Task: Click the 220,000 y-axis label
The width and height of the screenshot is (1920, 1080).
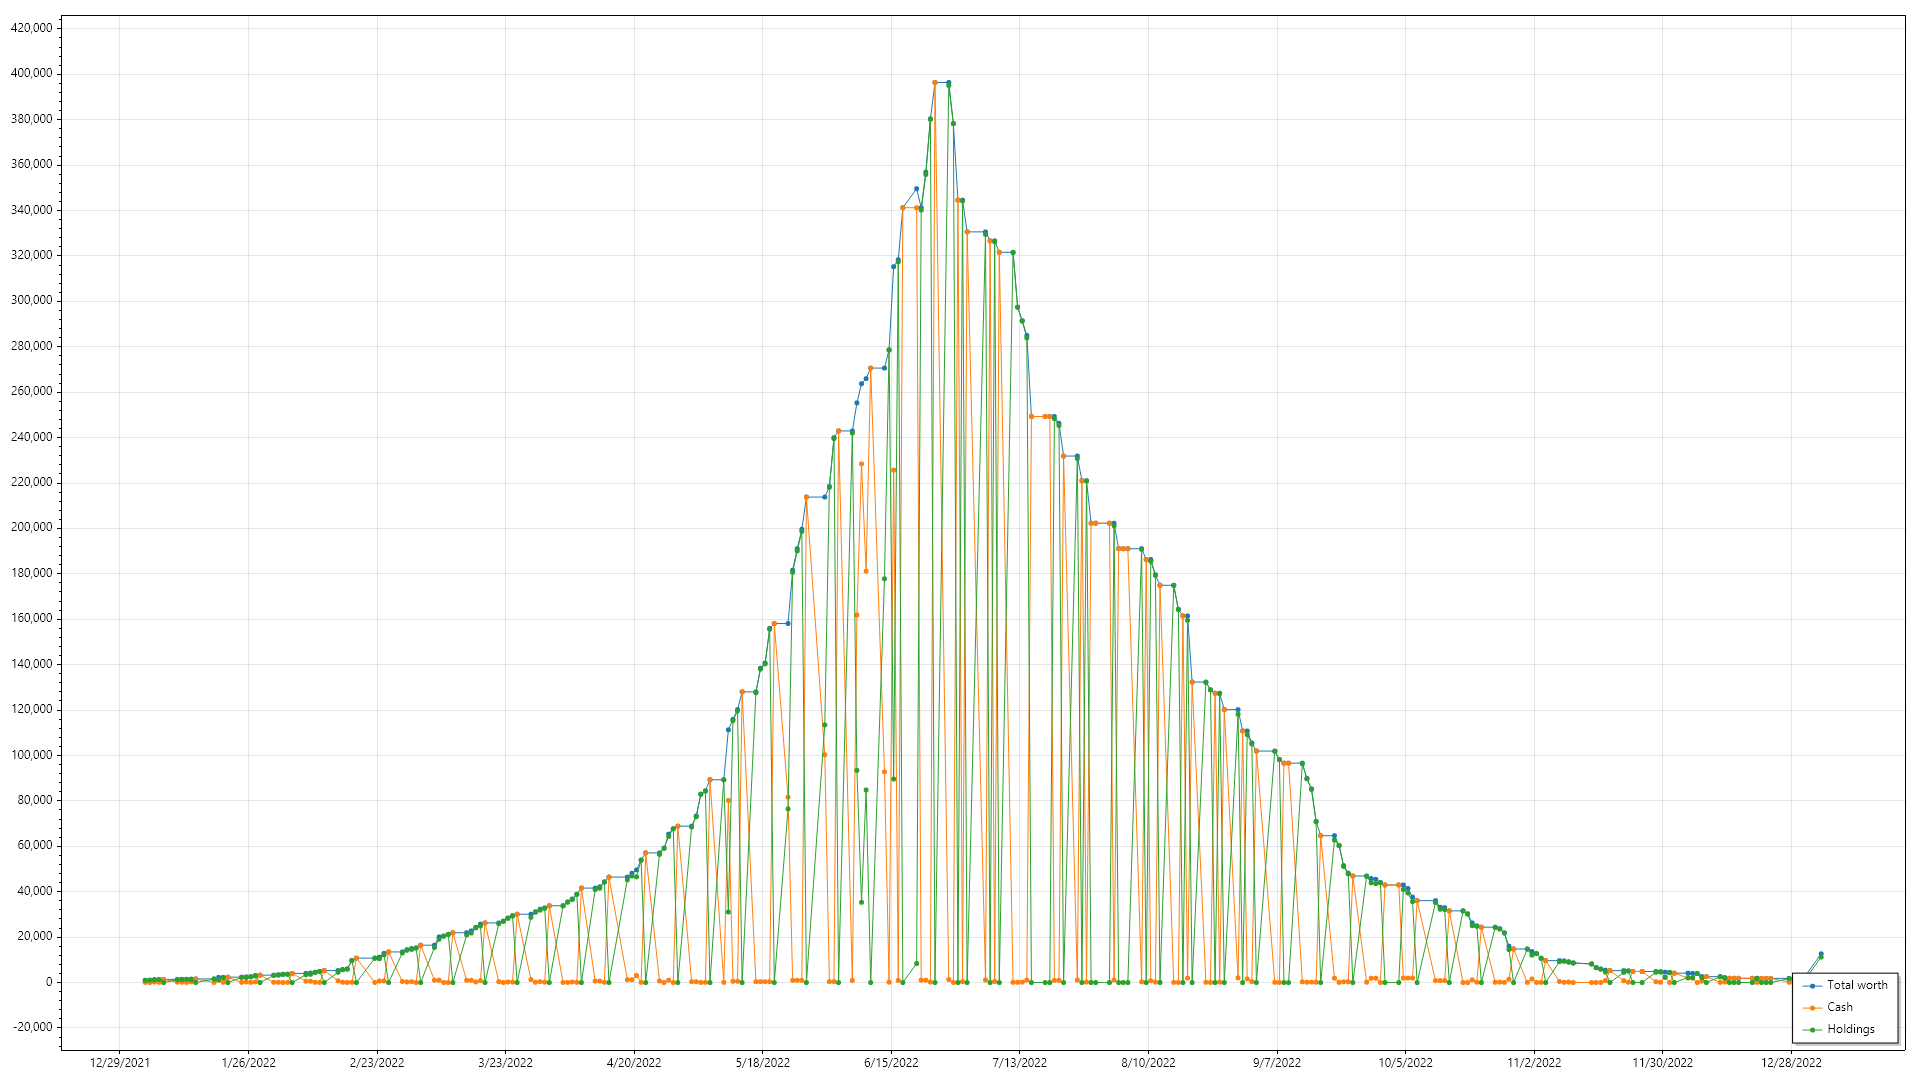Action: (x=31, y=482)
